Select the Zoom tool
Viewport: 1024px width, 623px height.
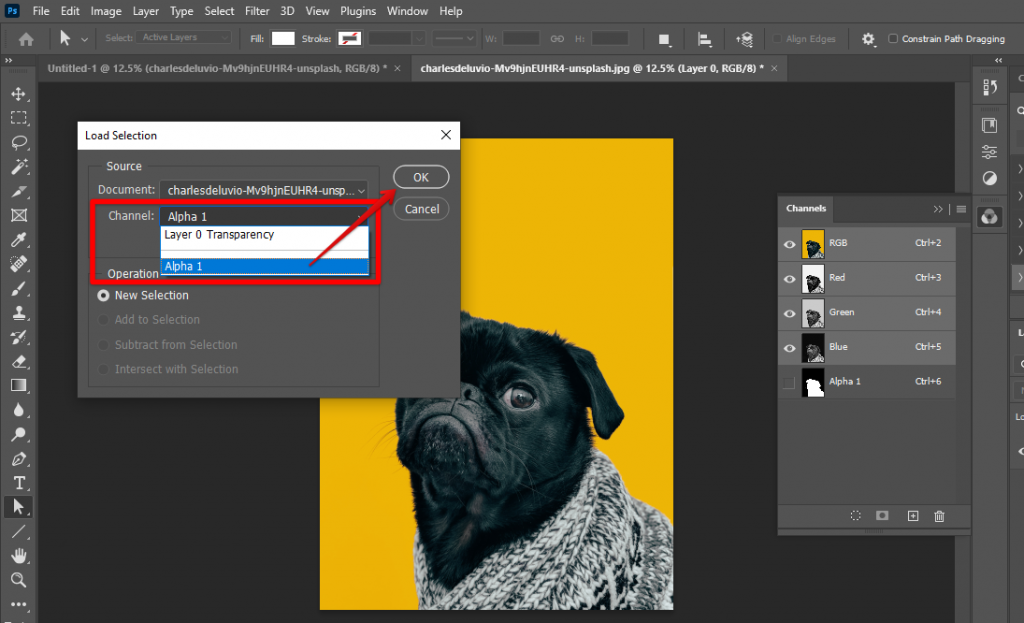click(18, 580)
